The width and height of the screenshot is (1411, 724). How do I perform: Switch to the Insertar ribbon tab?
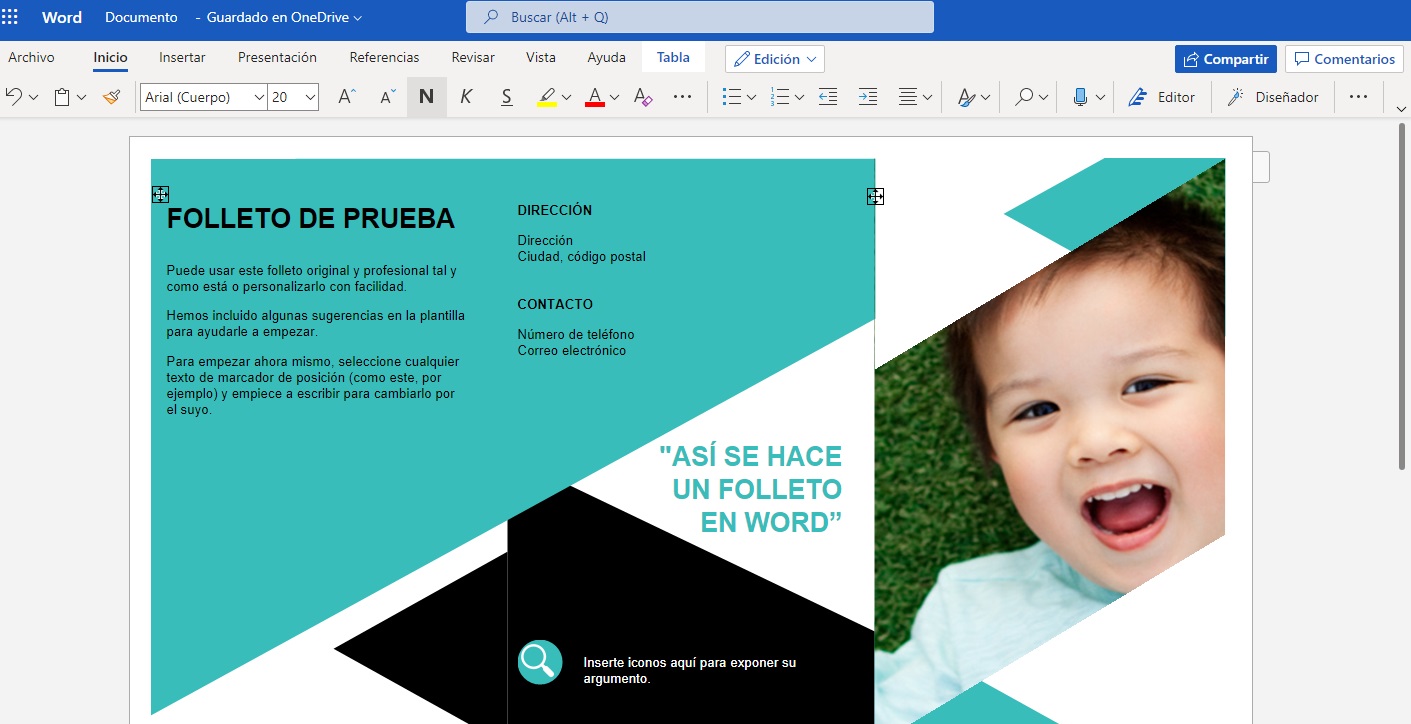[x=182, y=58]
